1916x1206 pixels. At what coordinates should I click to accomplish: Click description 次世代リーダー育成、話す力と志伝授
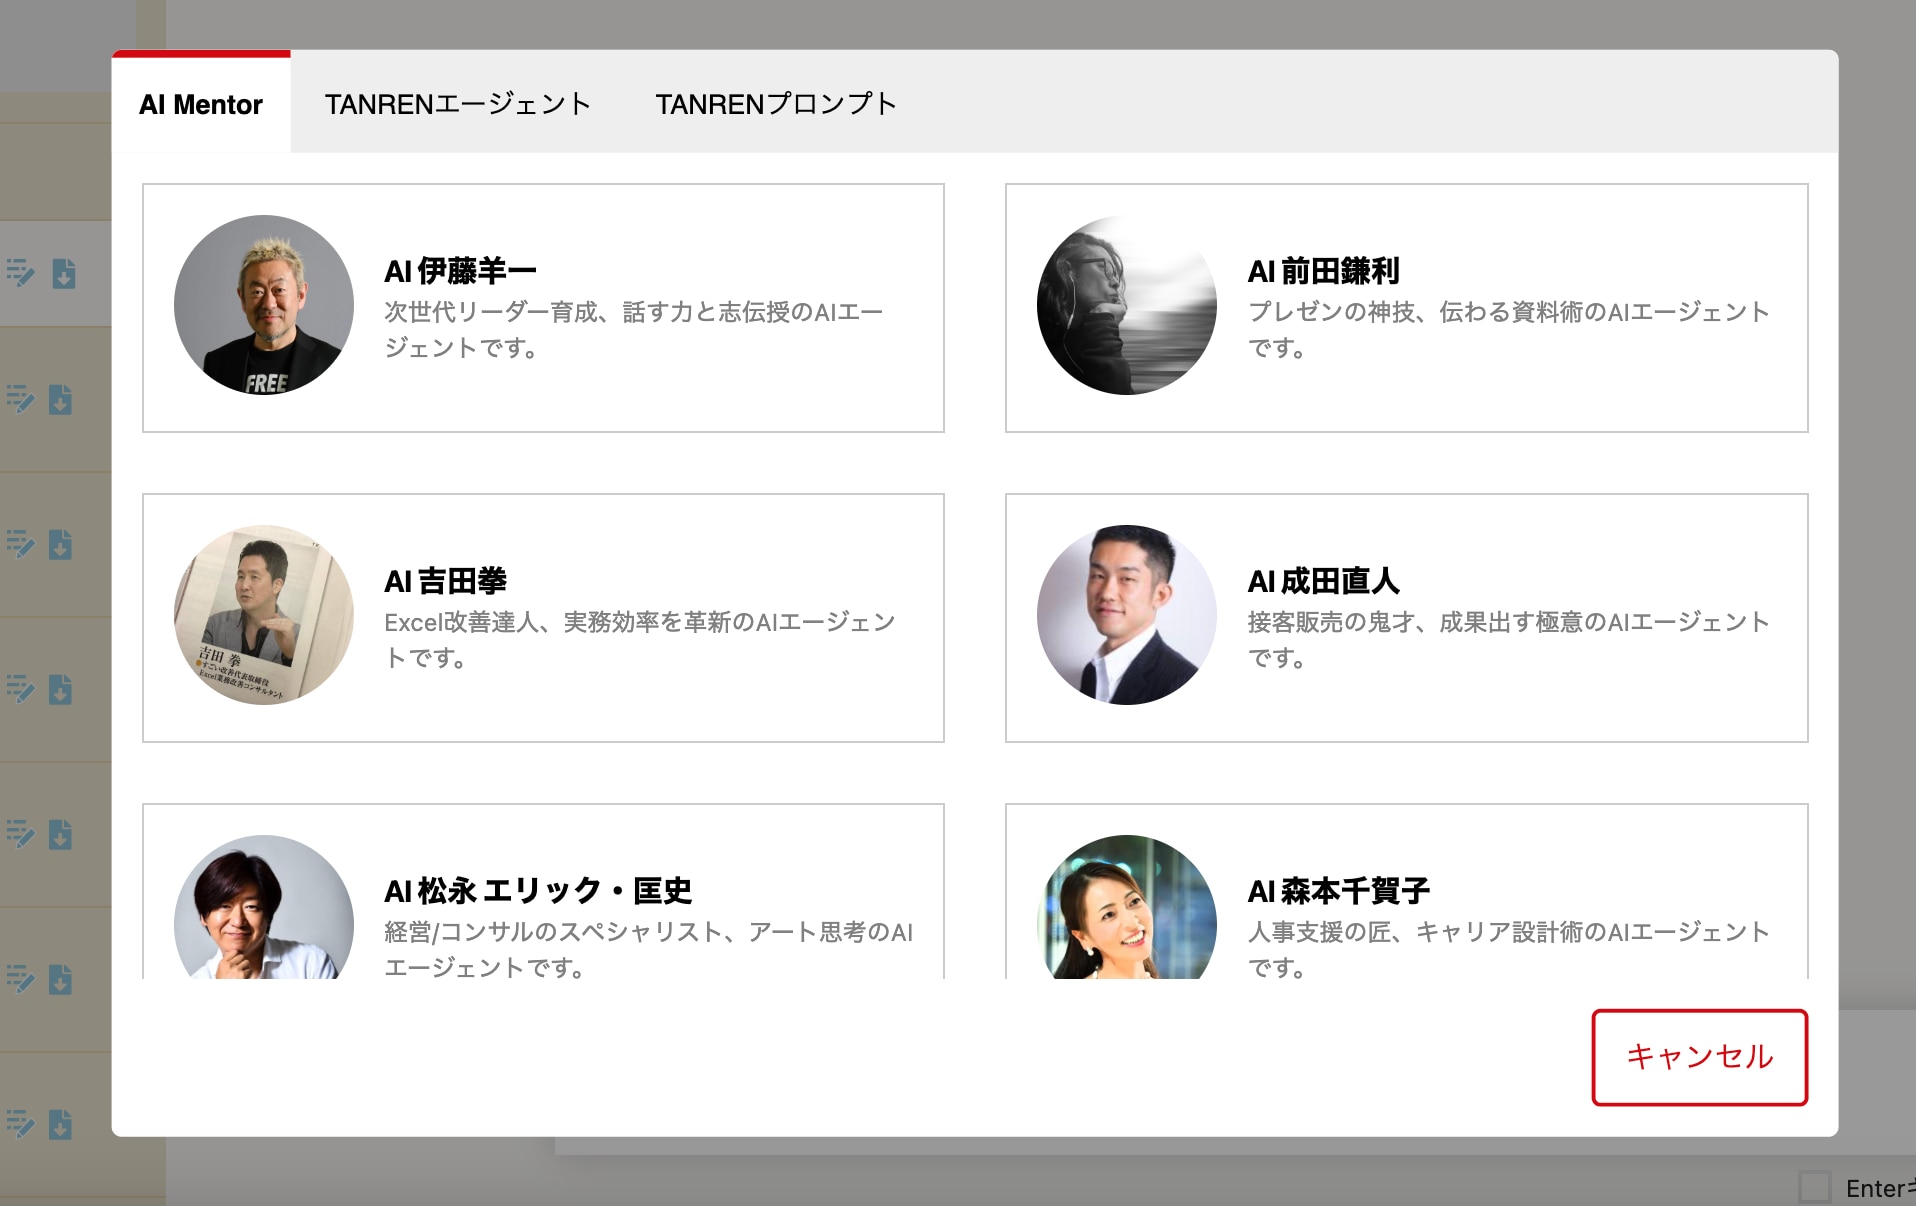[x=634, y=330]
